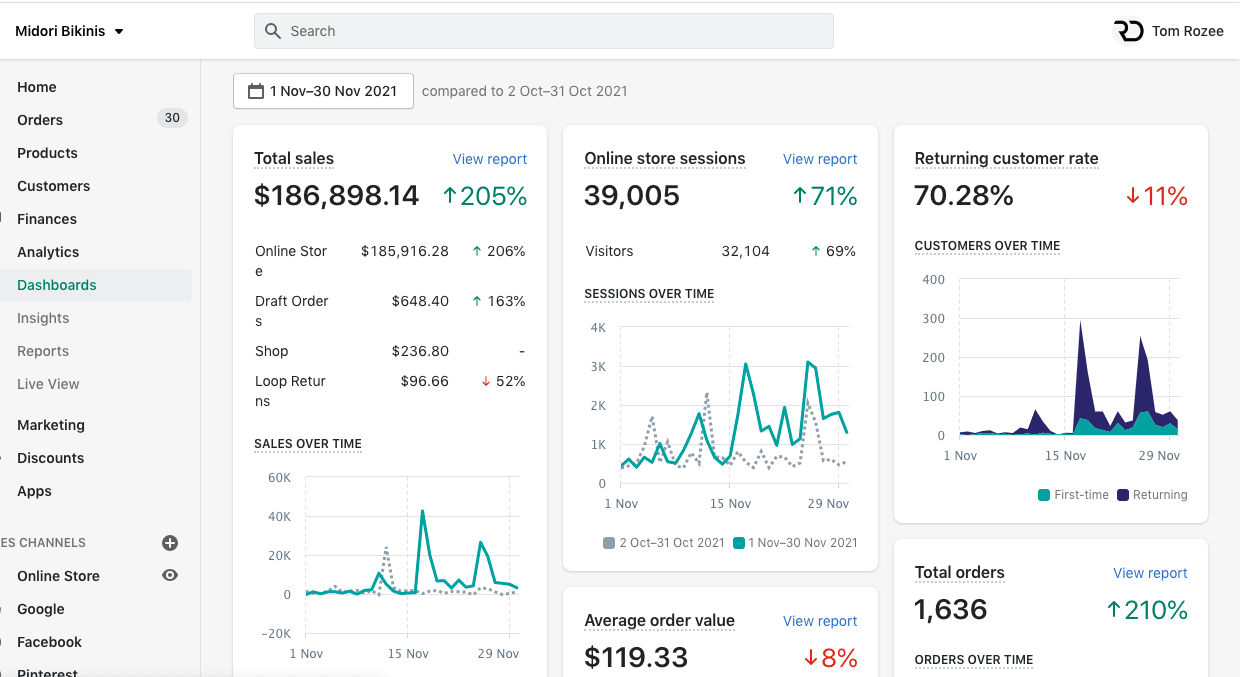Click the CUSTOMERS OVER TIME heading

click(x=987, y=246)
